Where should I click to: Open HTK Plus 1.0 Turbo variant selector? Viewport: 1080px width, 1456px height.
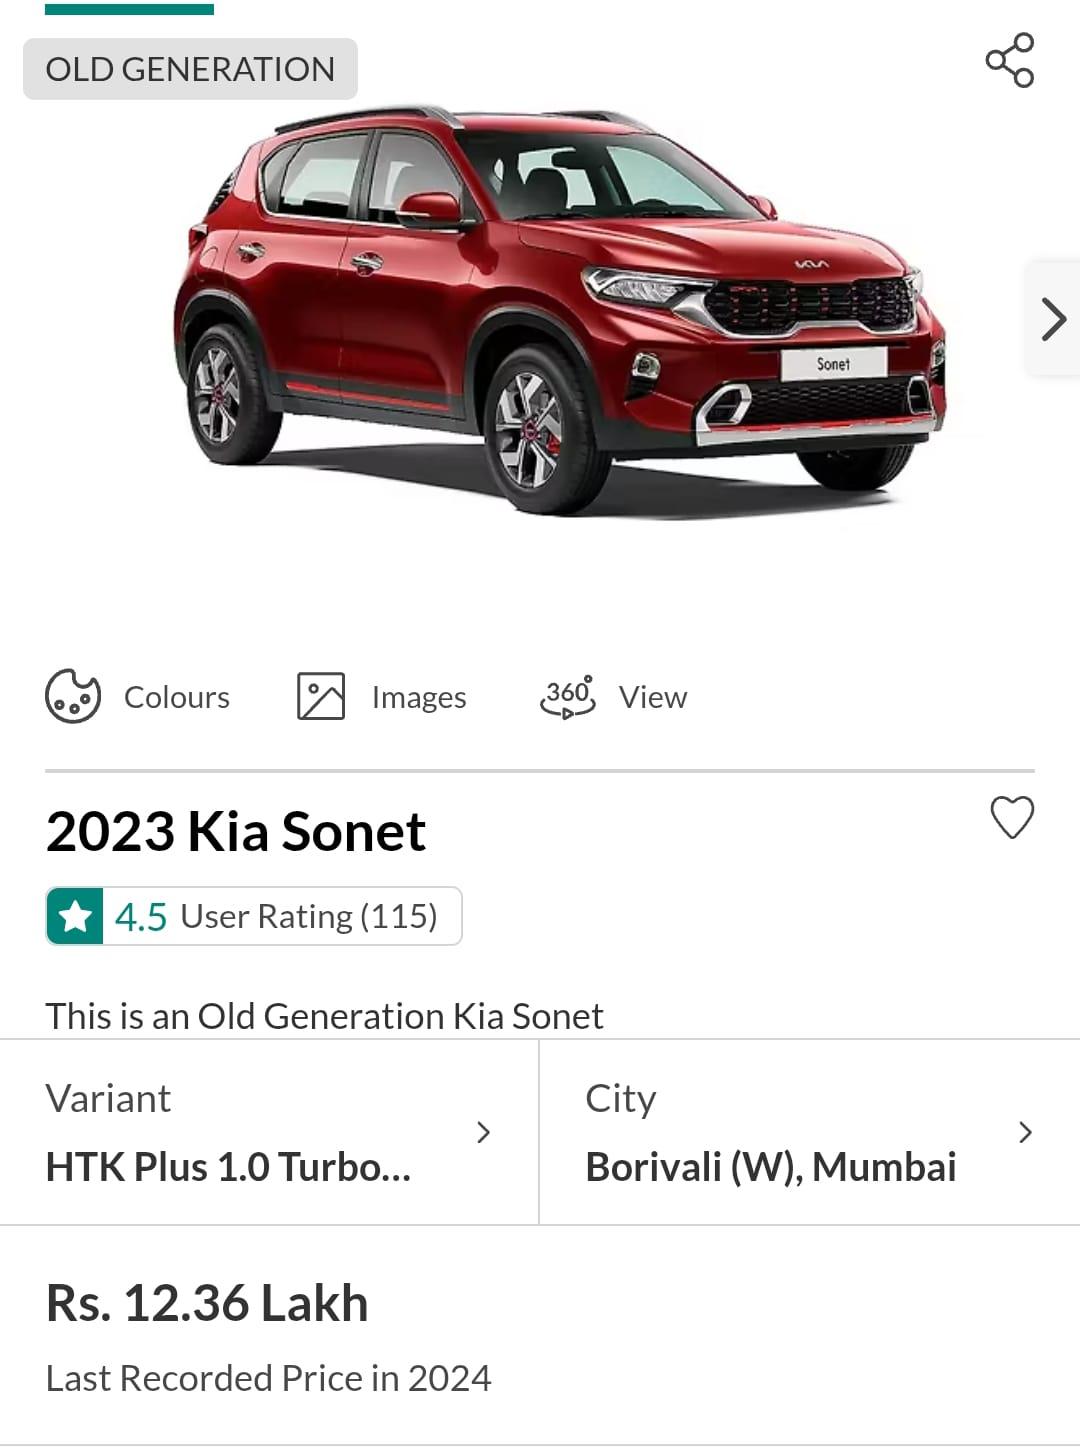click(x=228, y=1167)
